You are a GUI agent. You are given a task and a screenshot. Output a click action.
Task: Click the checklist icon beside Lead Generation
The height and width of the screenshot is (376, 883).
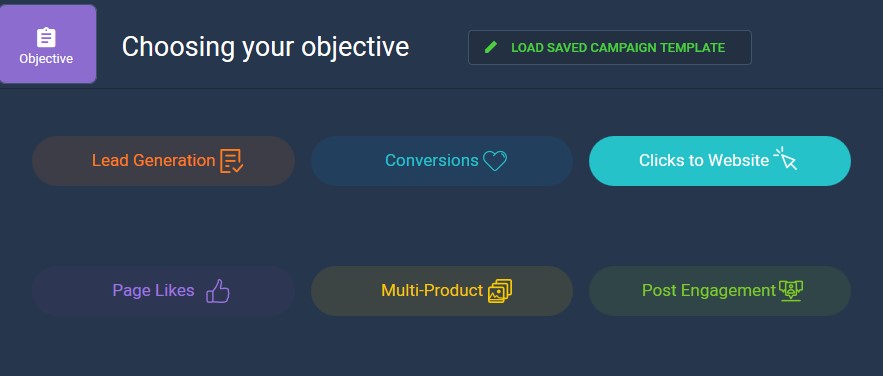coord(231,161)
